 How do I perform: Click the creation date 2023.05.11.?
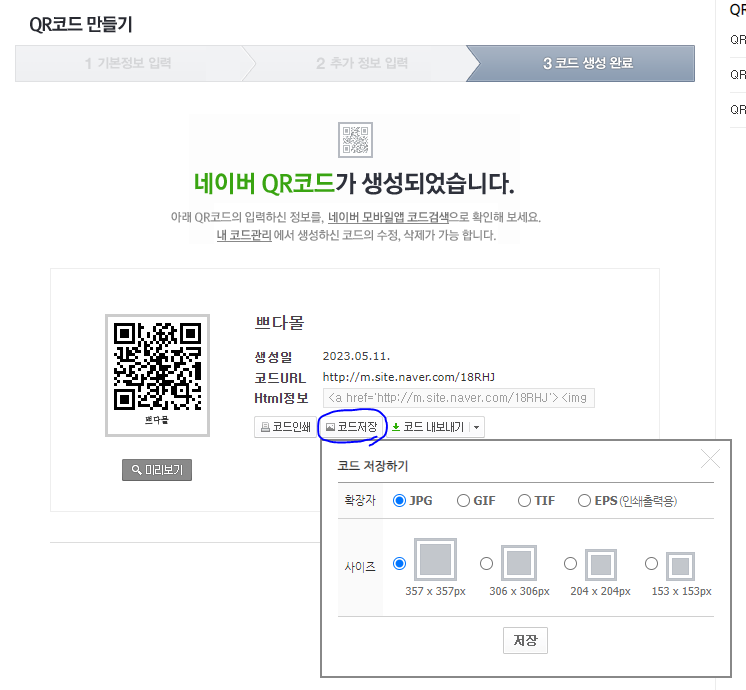coord(356,356)
